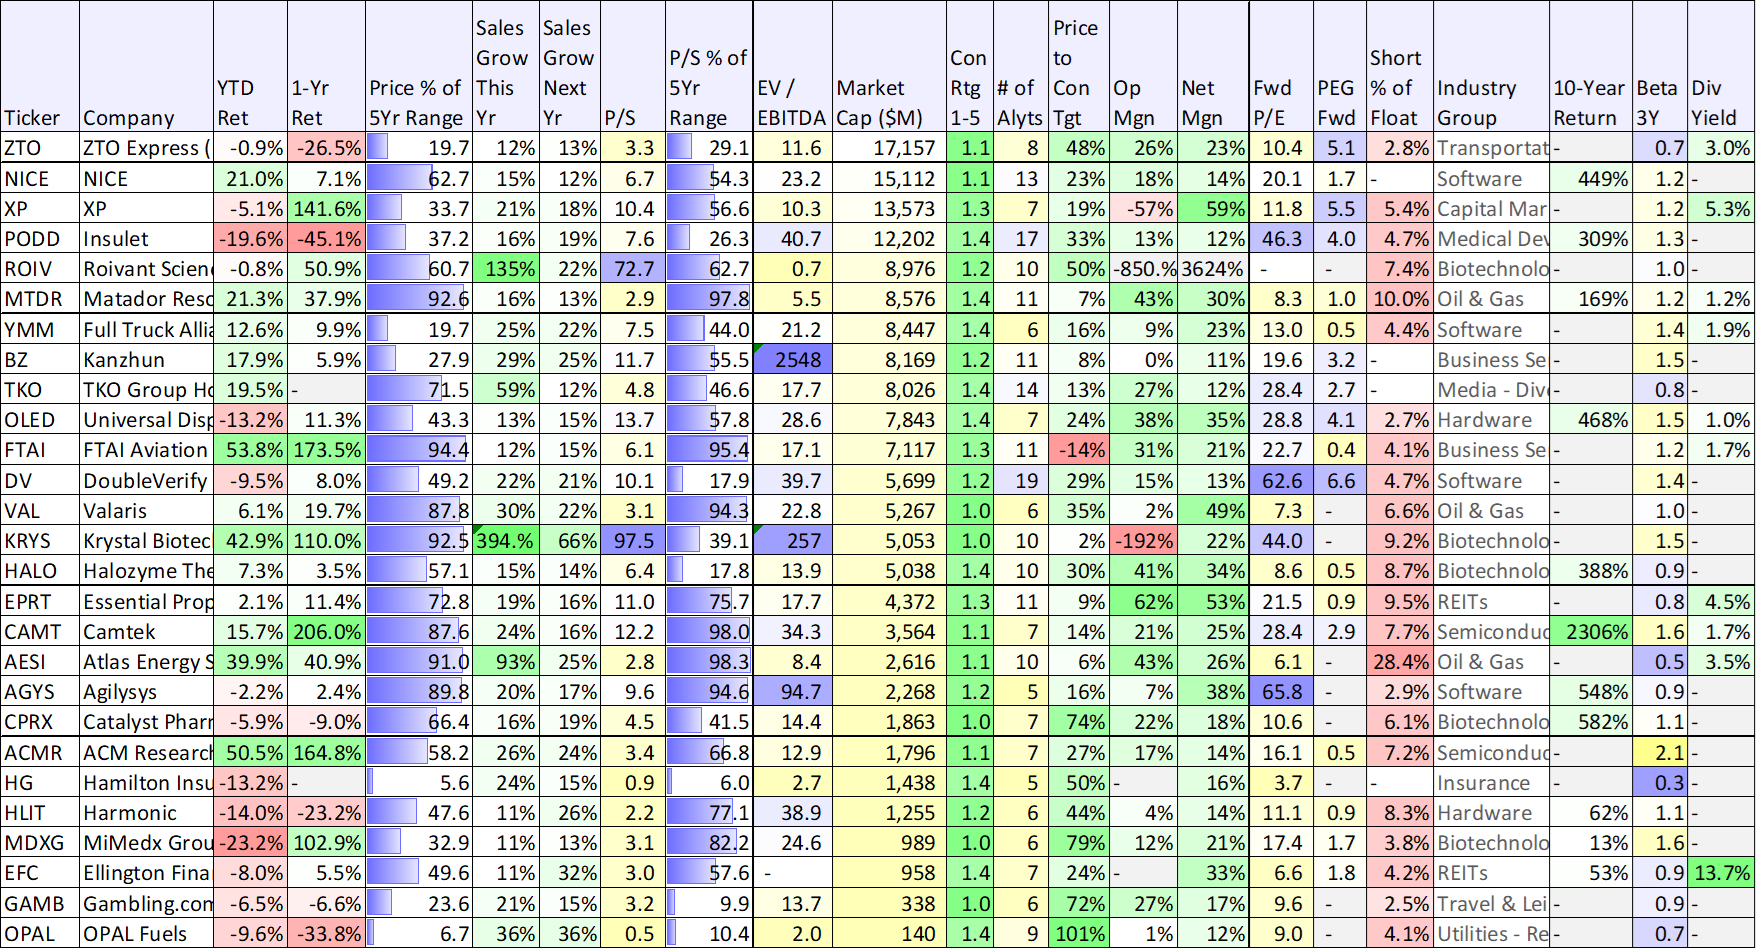Select MTDR price range bar 92.6
The image size is (1756, 949).
419,299
